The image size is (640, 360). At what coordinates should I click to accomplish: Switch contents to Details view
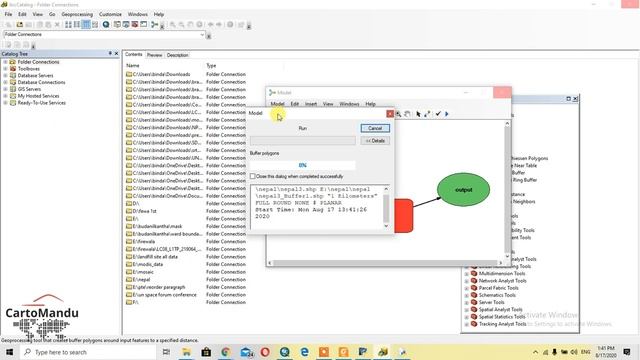point(86,25)
